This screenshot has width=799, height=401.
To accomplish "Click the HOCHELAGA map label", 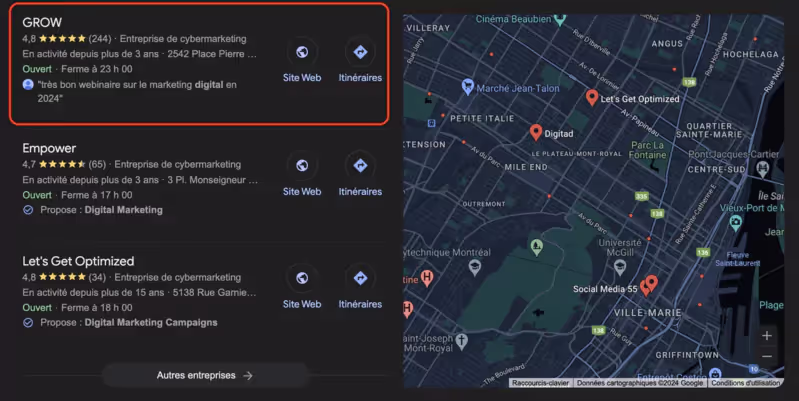I will pos(751,54).
